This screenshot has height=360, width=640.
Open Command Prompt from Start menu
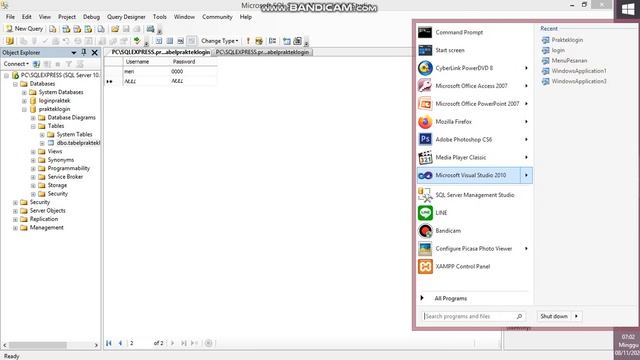tap(473, 32)
